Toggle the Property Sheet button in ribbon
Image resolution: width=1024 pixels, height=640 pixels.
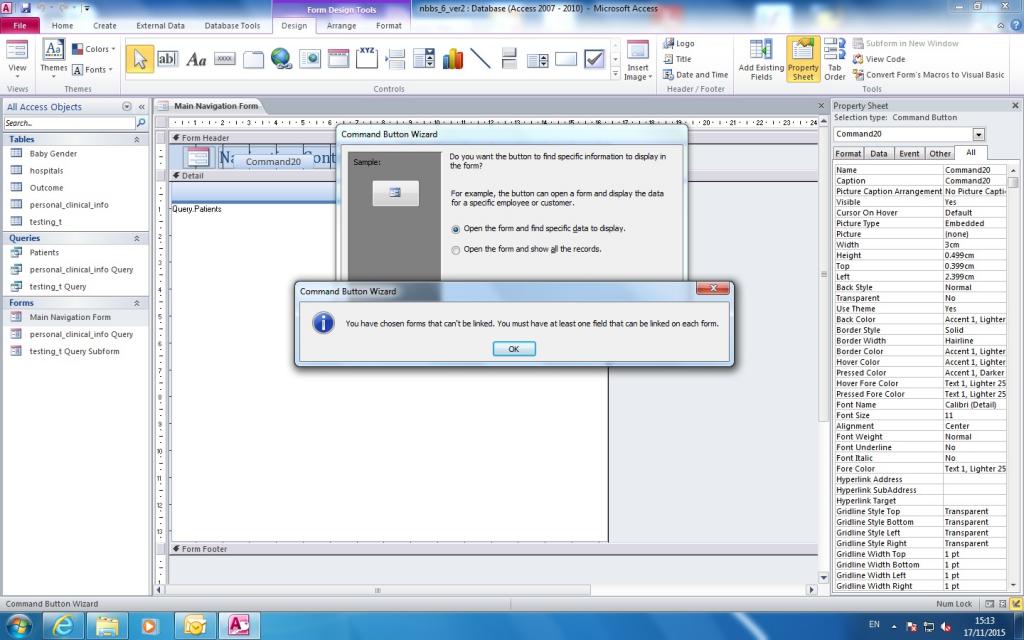(803, 59)
